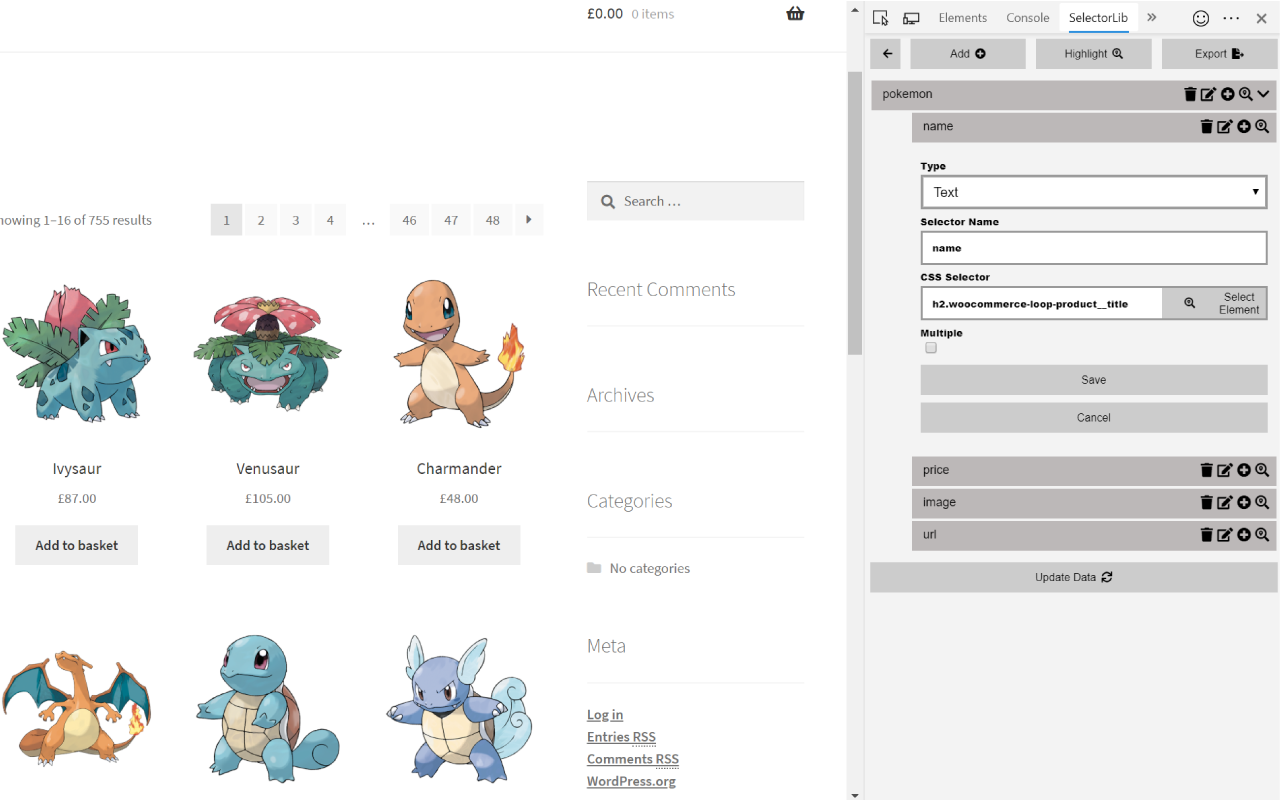The width and height of the screenshot is (1280, 800).
Task: Highlight pokemon selector with magnifier icon
Action: [x=1245, y=94]
